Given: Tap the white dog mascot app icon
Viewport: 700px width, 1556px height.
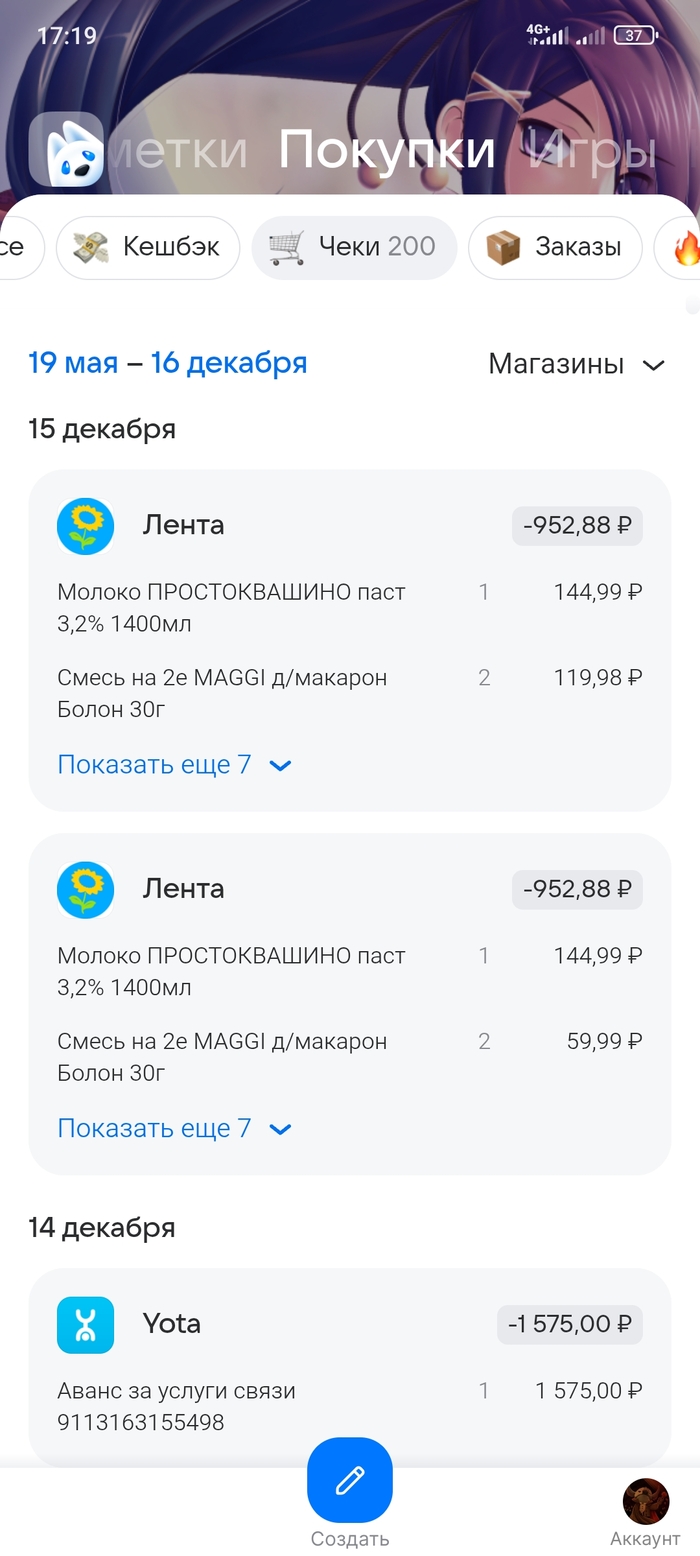Looking at the screenshot, I should pos(66,149).
